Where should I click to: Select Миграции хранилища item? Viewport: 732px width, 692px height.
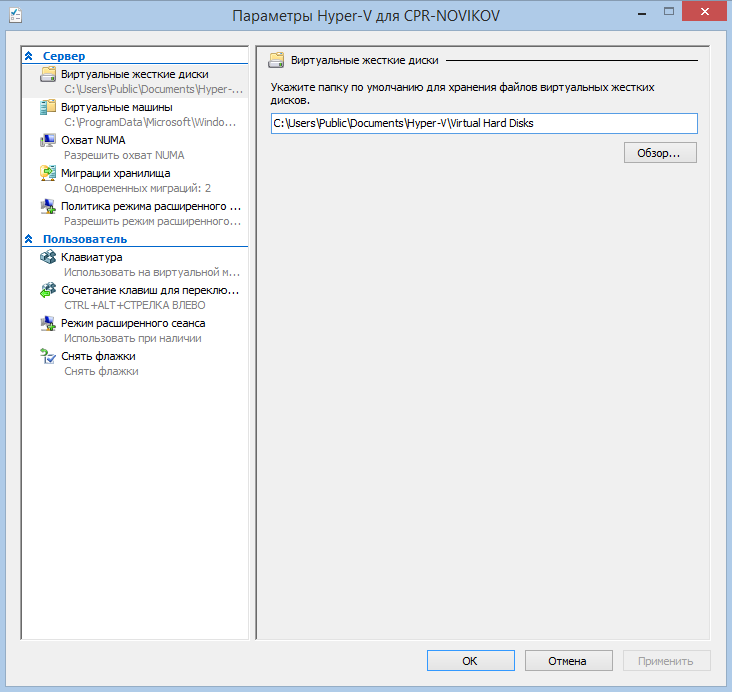coord(115,173)
